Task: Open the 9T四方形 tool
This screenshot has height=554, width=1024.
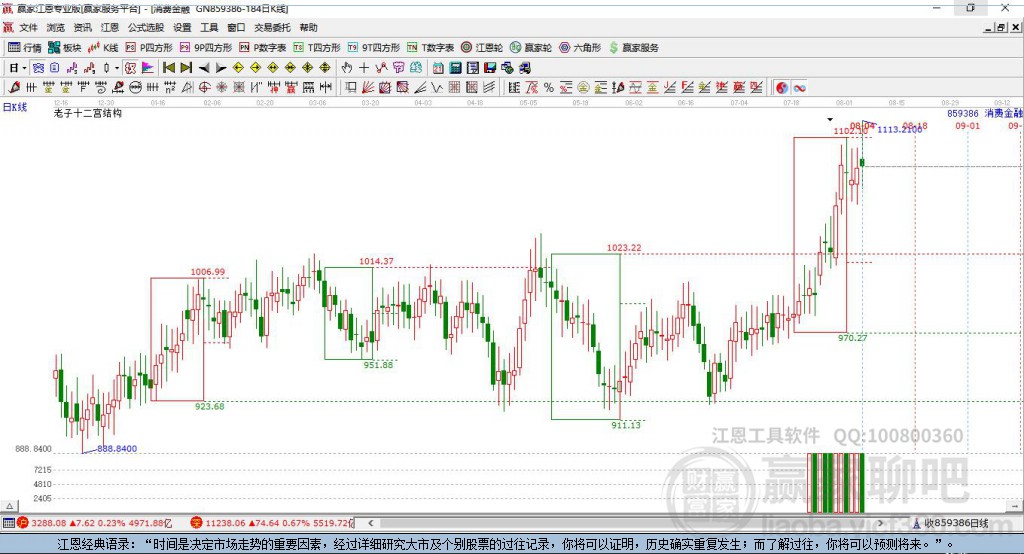Action: tap(374, 48)
